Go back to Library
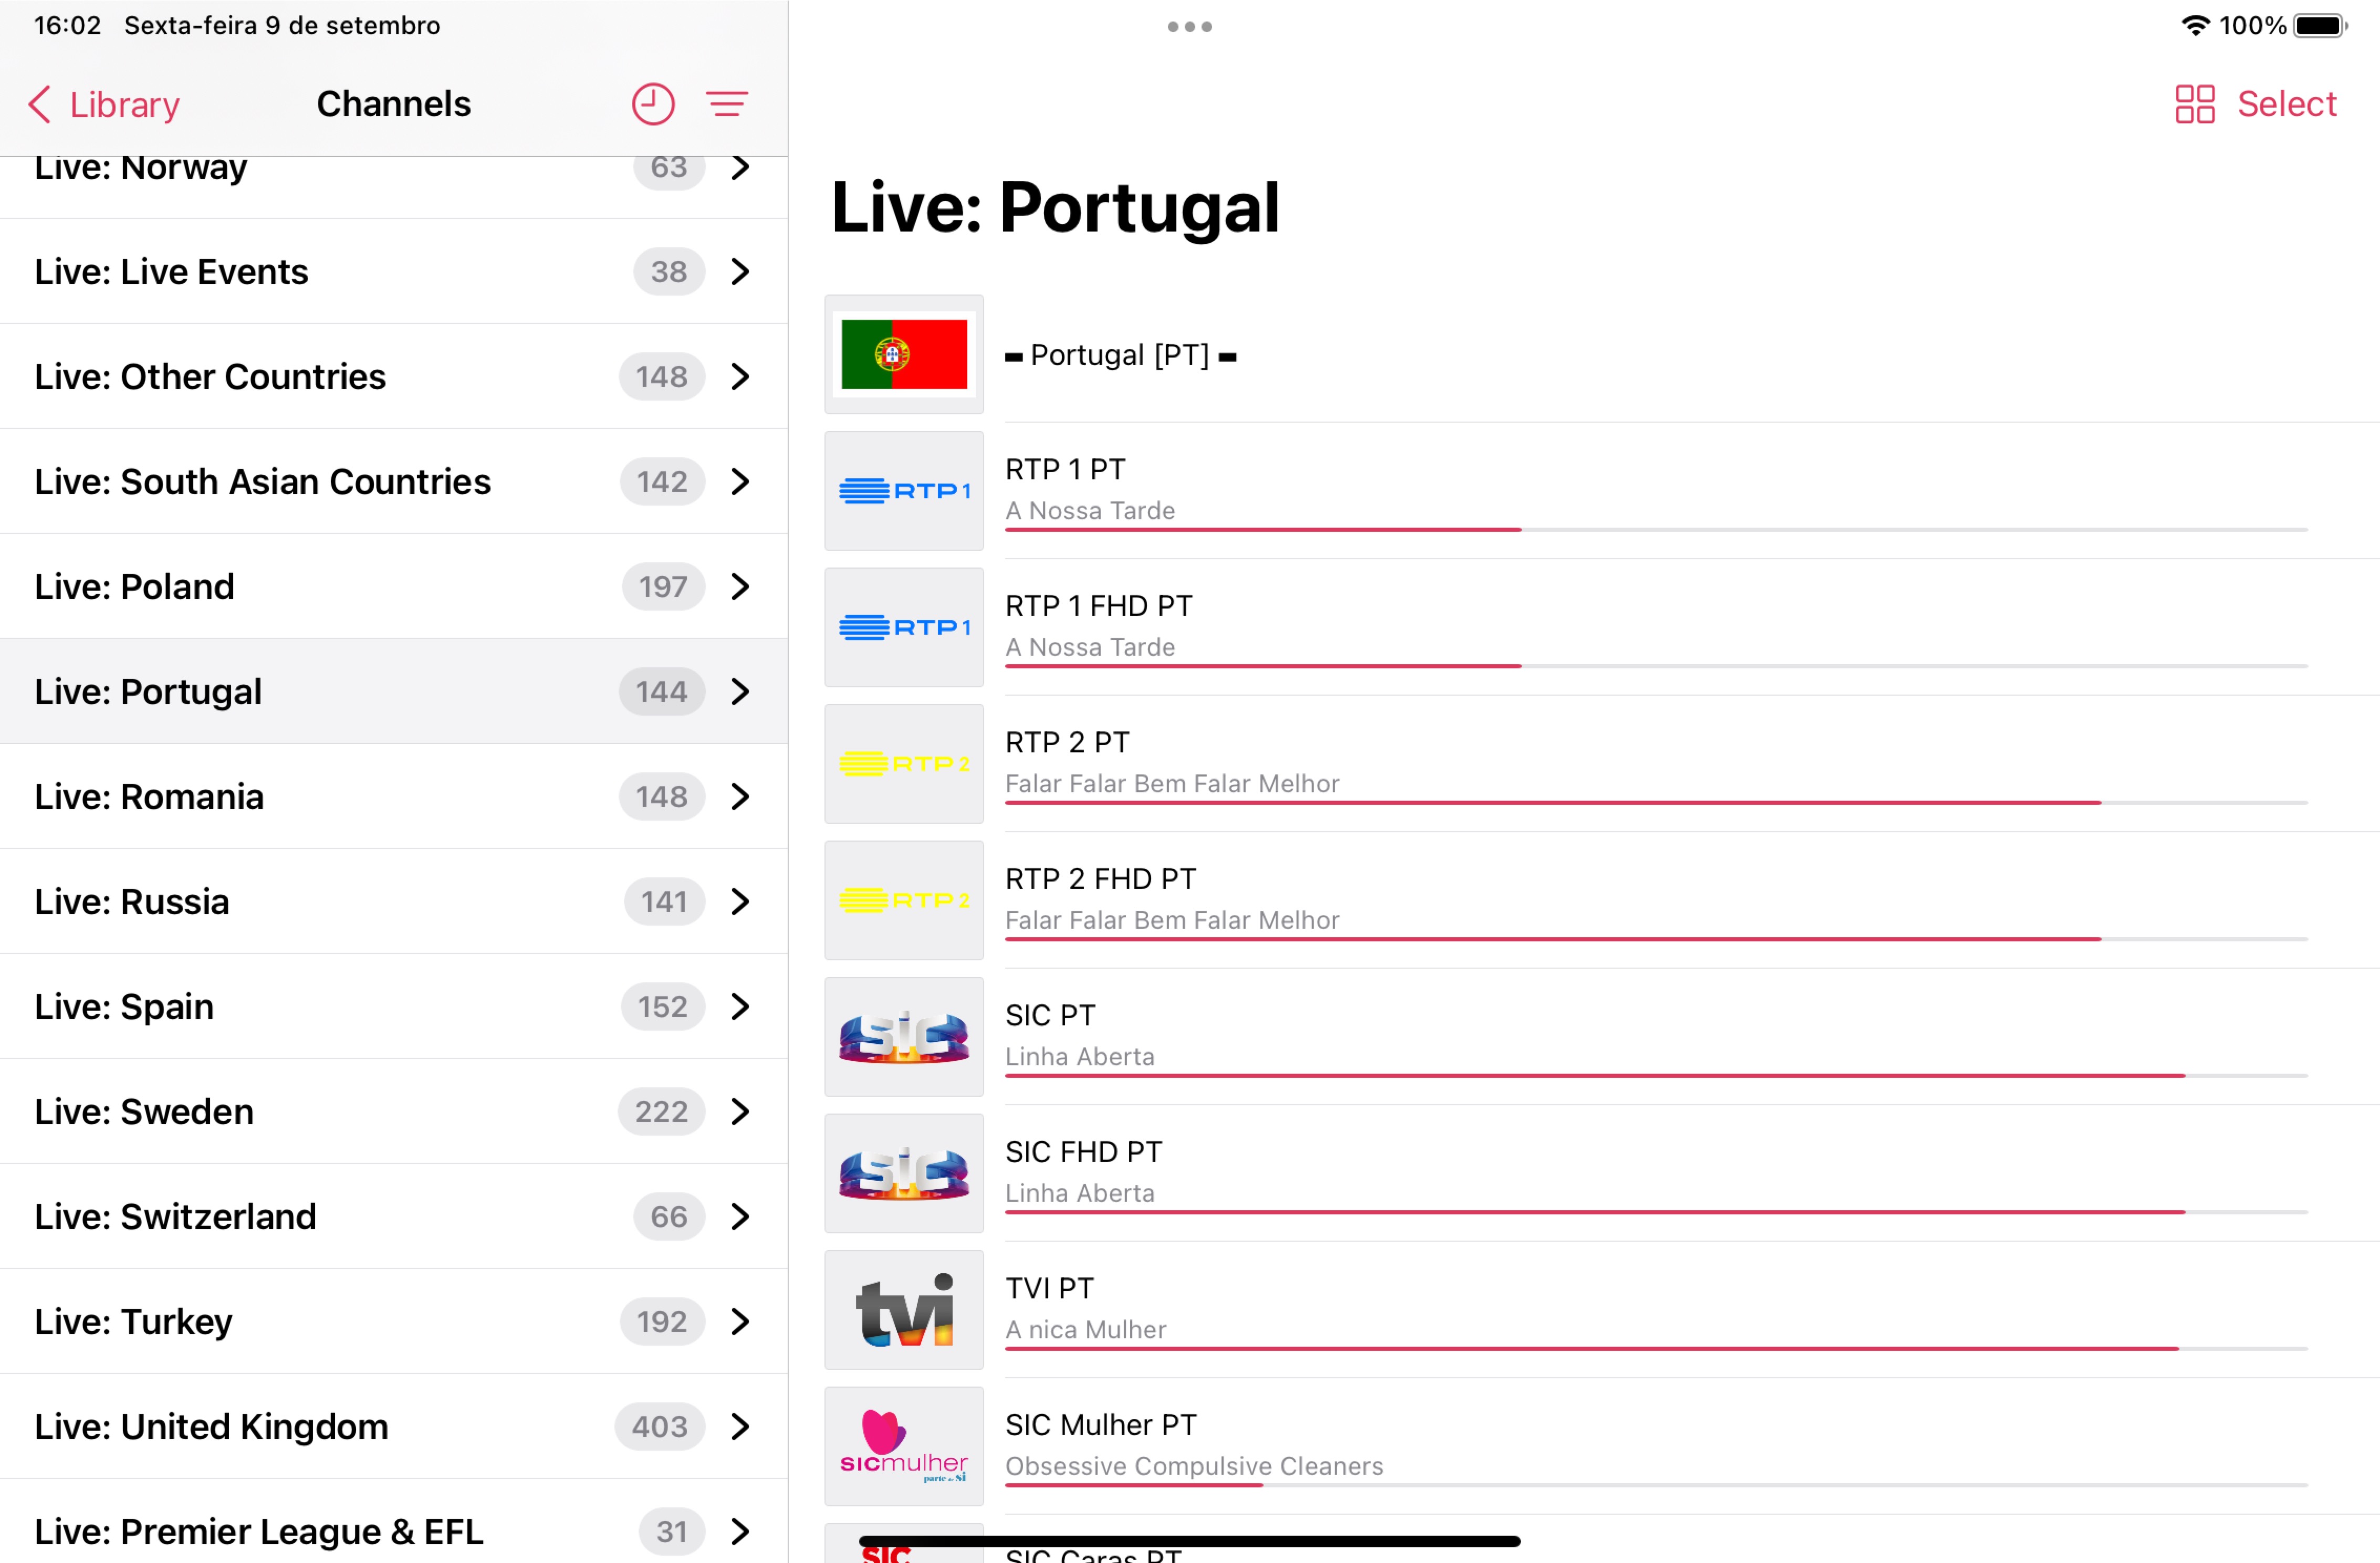The width and height of the screenshot is (2380, 1563). 105,104
